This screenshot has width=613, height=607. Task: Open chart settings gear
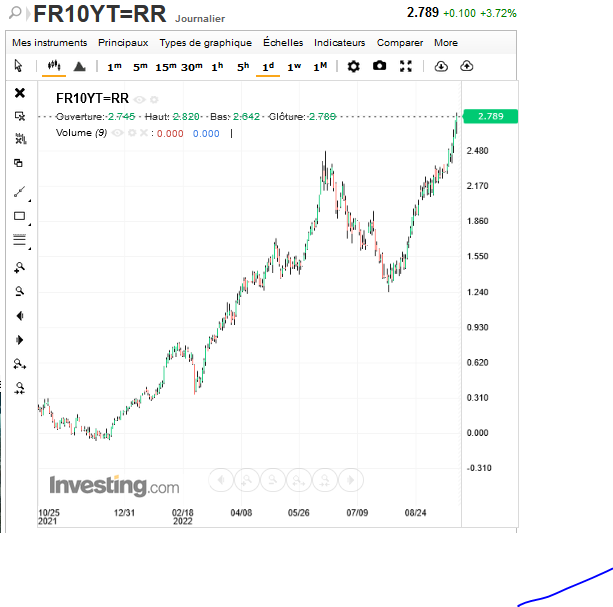point(353,66)
